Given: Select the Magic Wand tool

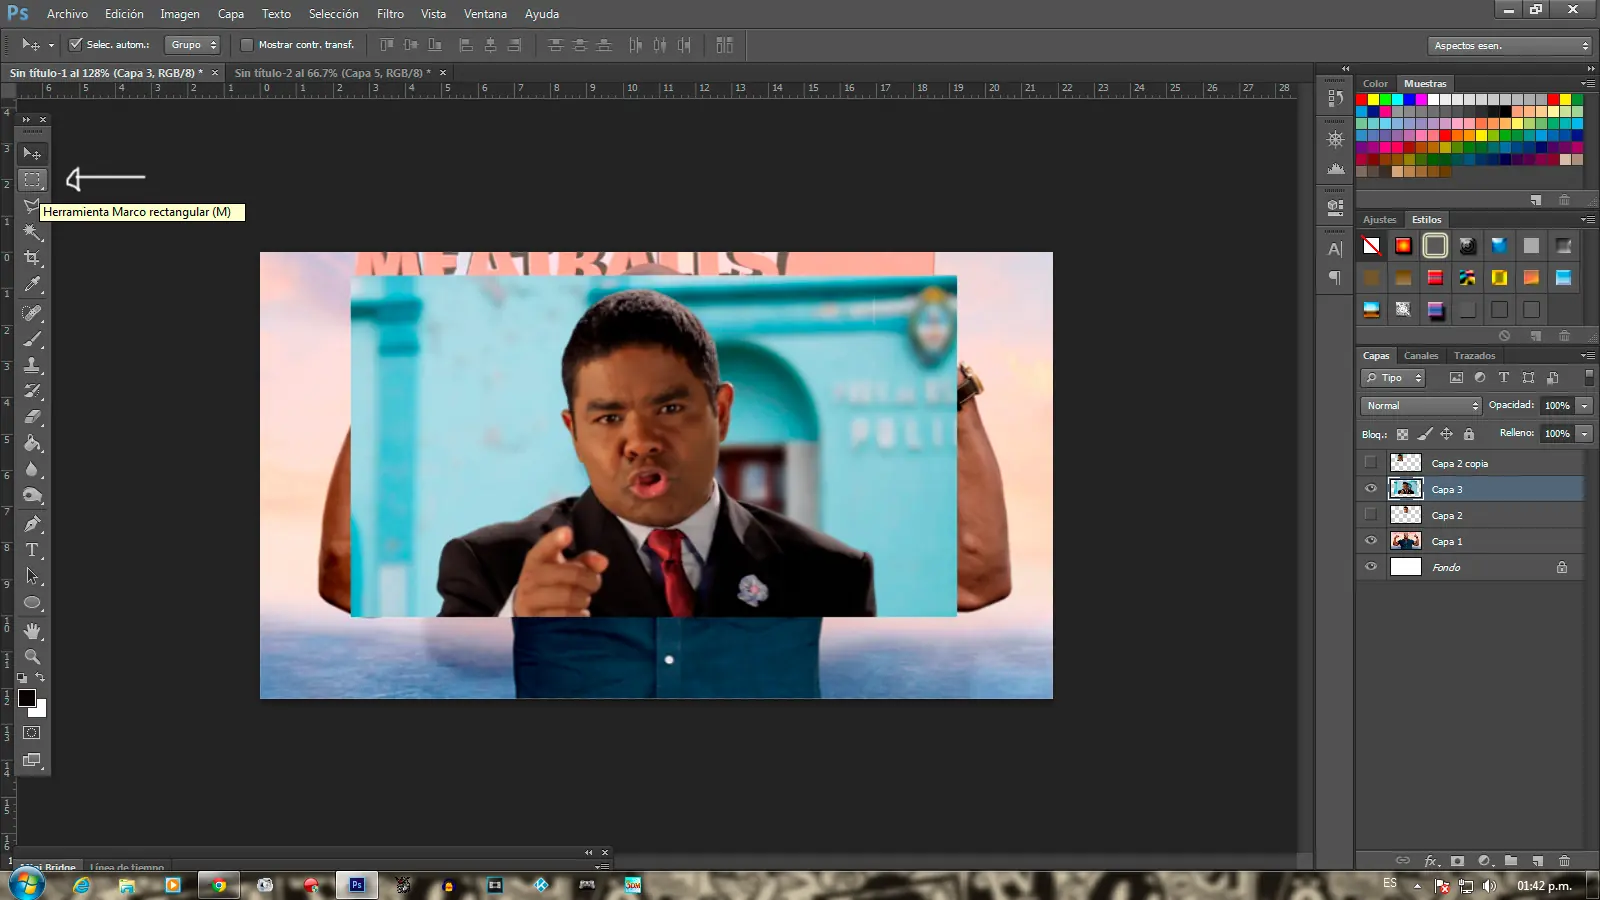Looking at the screenshot, I should (32, 232).
